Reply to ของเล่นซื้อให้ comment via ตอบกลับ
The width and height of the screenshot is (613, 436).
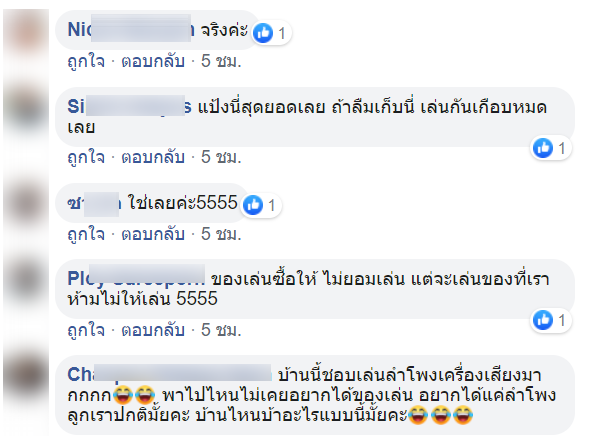pyautogui.click(x=153, y=330)
